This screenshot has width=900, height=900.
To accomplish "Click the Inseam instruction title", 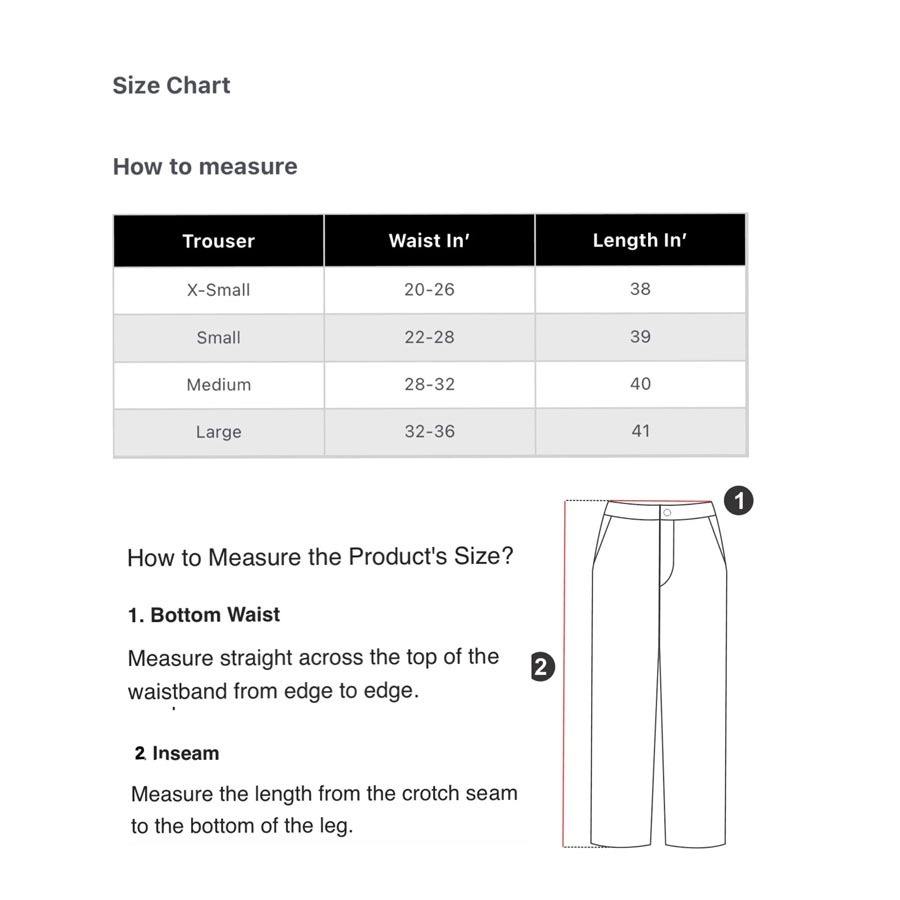I will pos(177,754).
